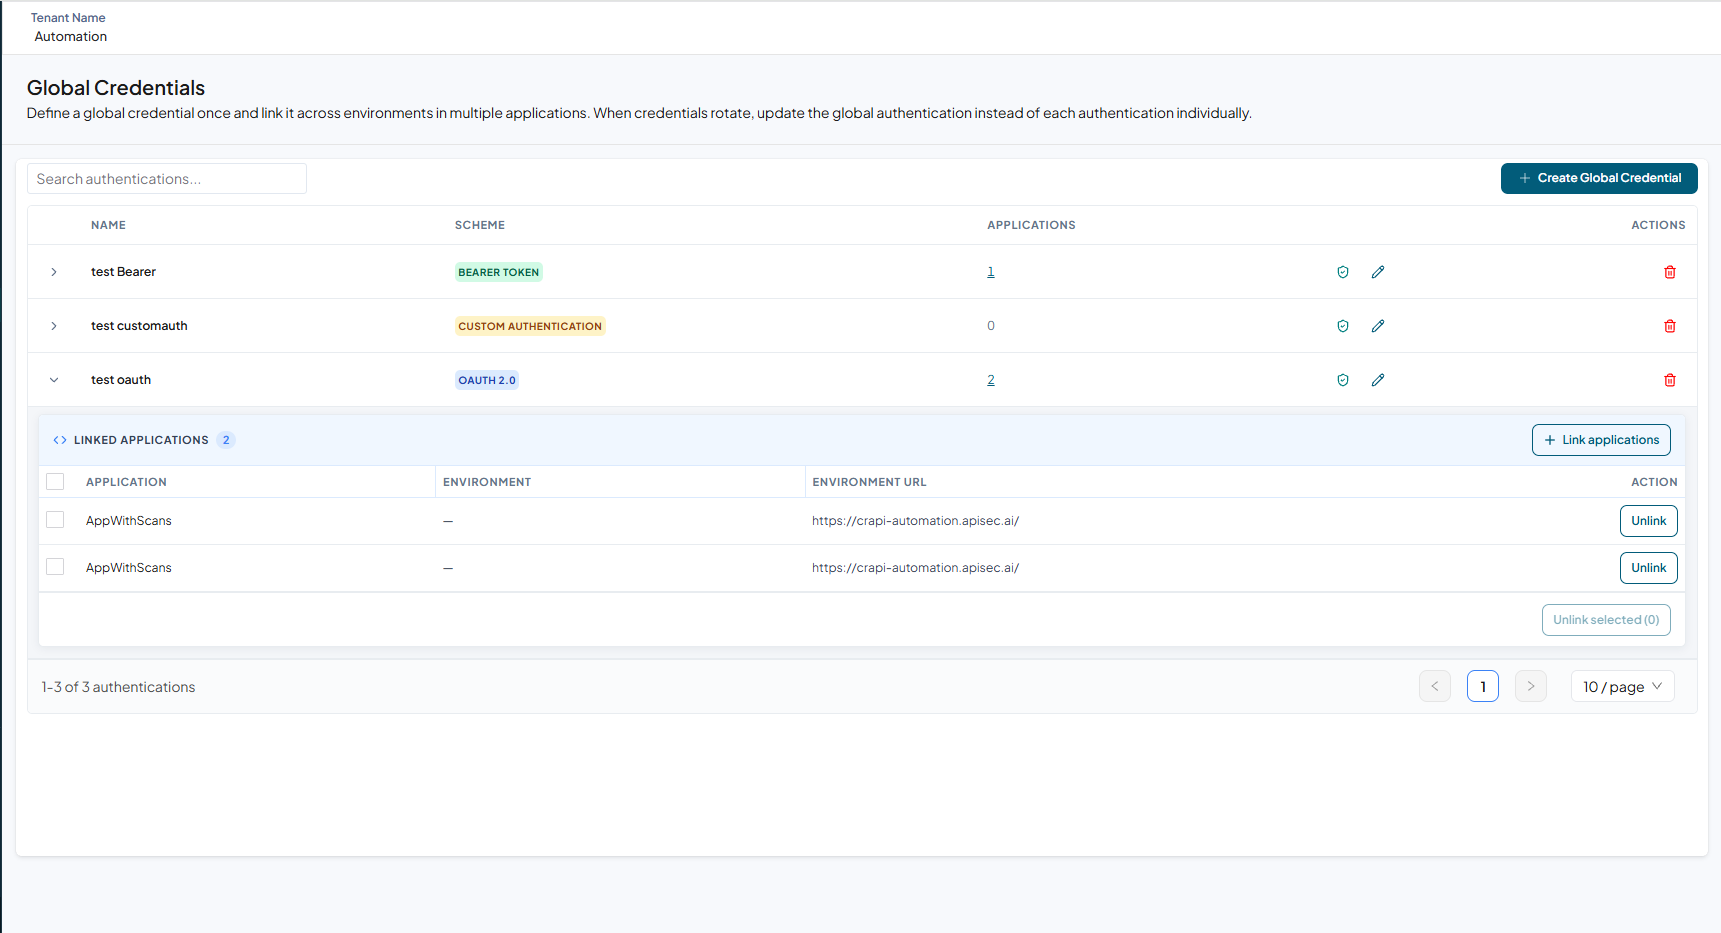Check the first AppWithScans row checkbox
Image resolution: width=1721 pixels, height=933 pixels.
click(55, 520)
